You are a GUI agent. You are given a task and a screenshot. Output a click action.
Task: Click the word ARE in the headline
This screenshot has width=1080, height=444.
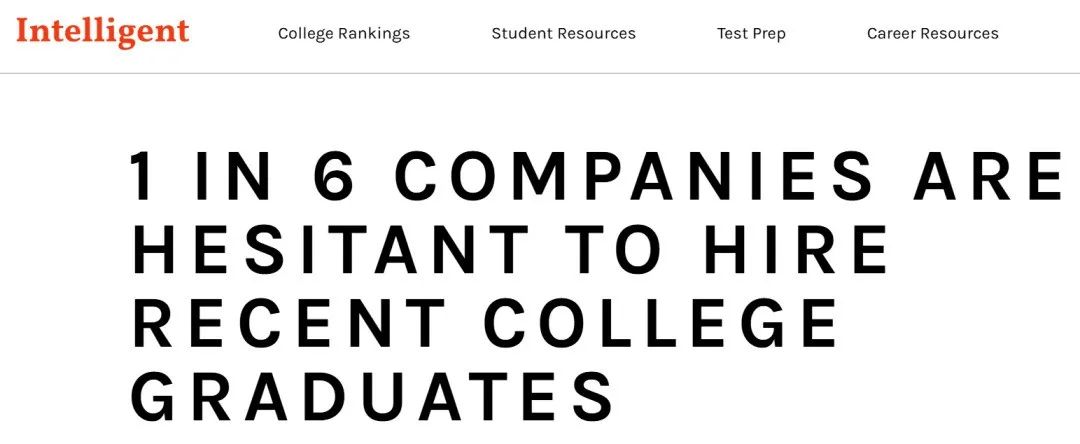pyautogui.click(x=989, y=176)
